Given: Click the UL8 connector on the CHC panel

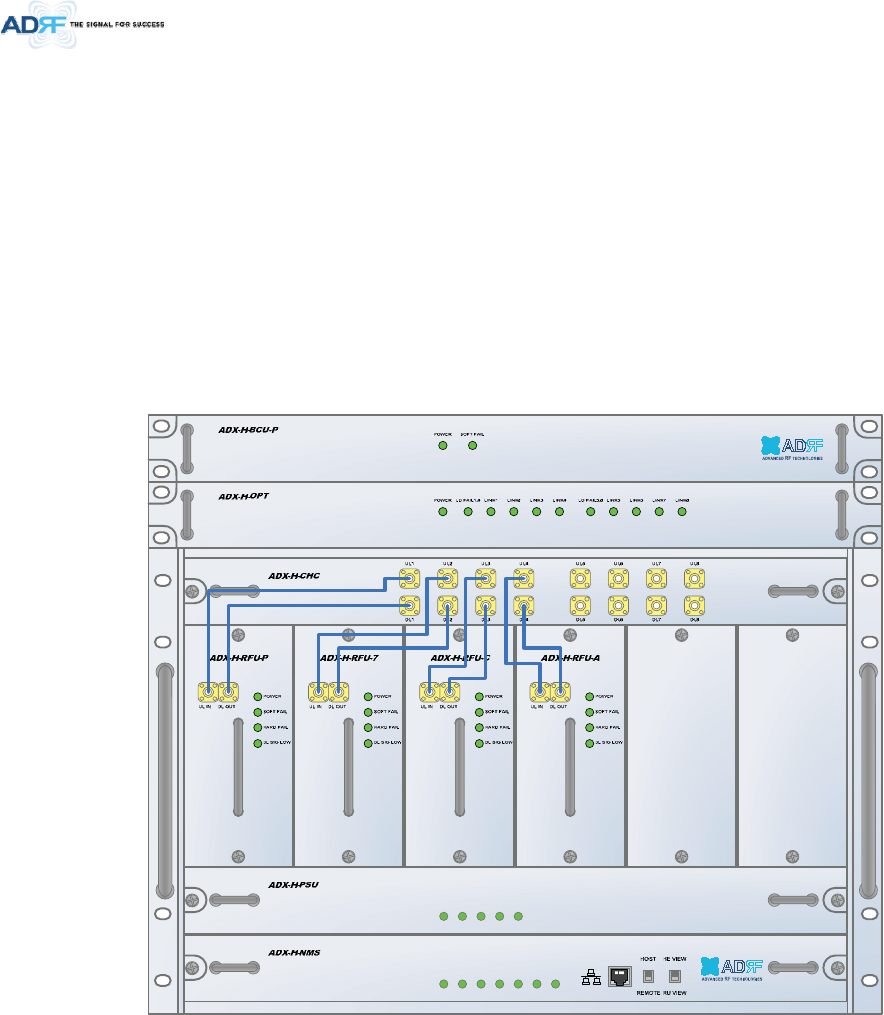Looking at the screenshot, I should 694,578.
